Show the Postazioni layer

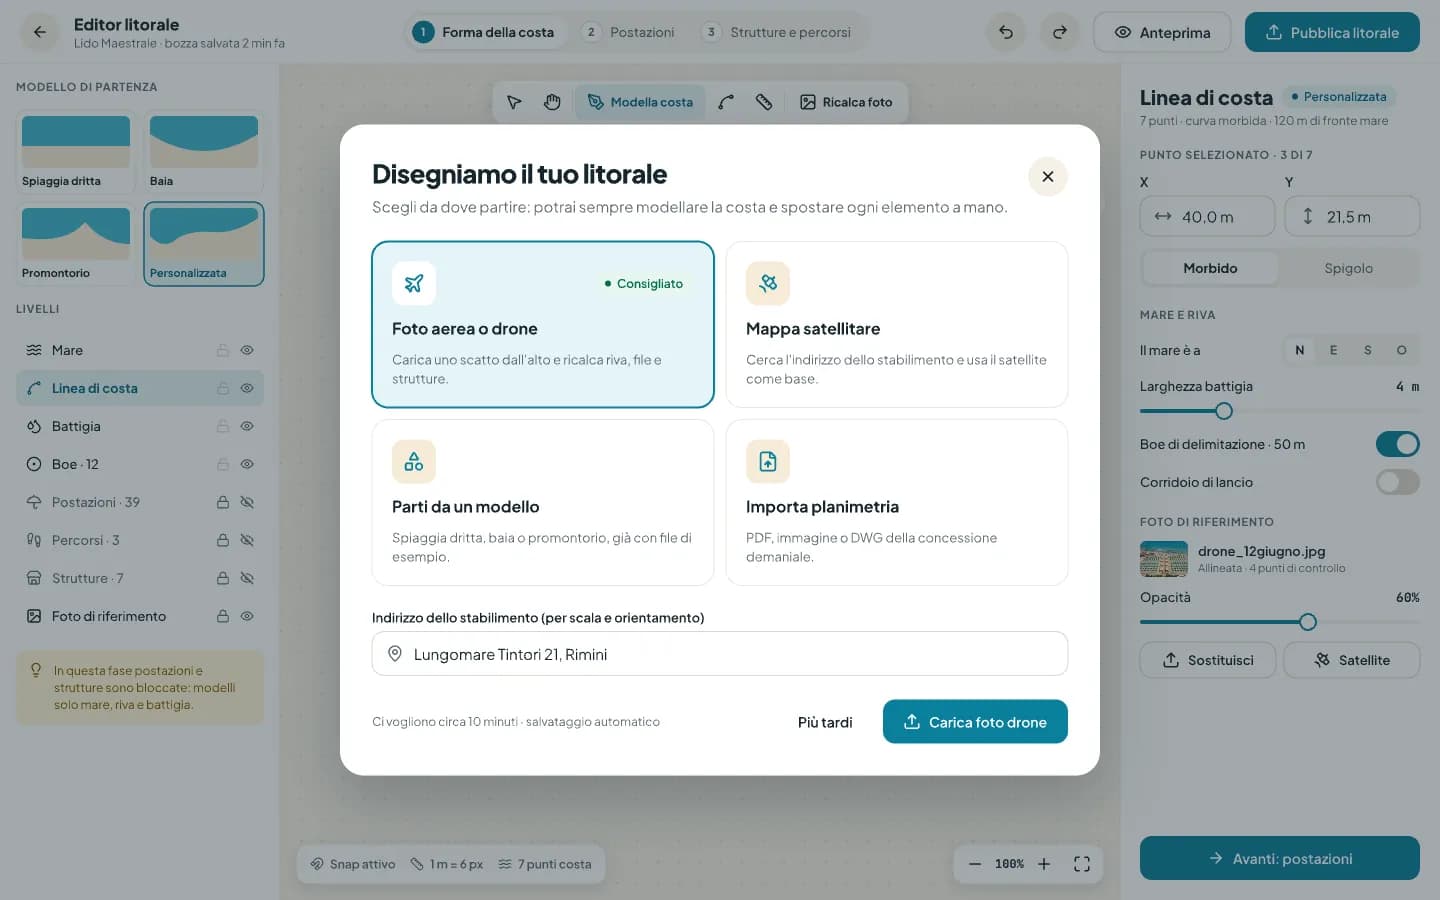pyautogui.click(x=247, y=502)
